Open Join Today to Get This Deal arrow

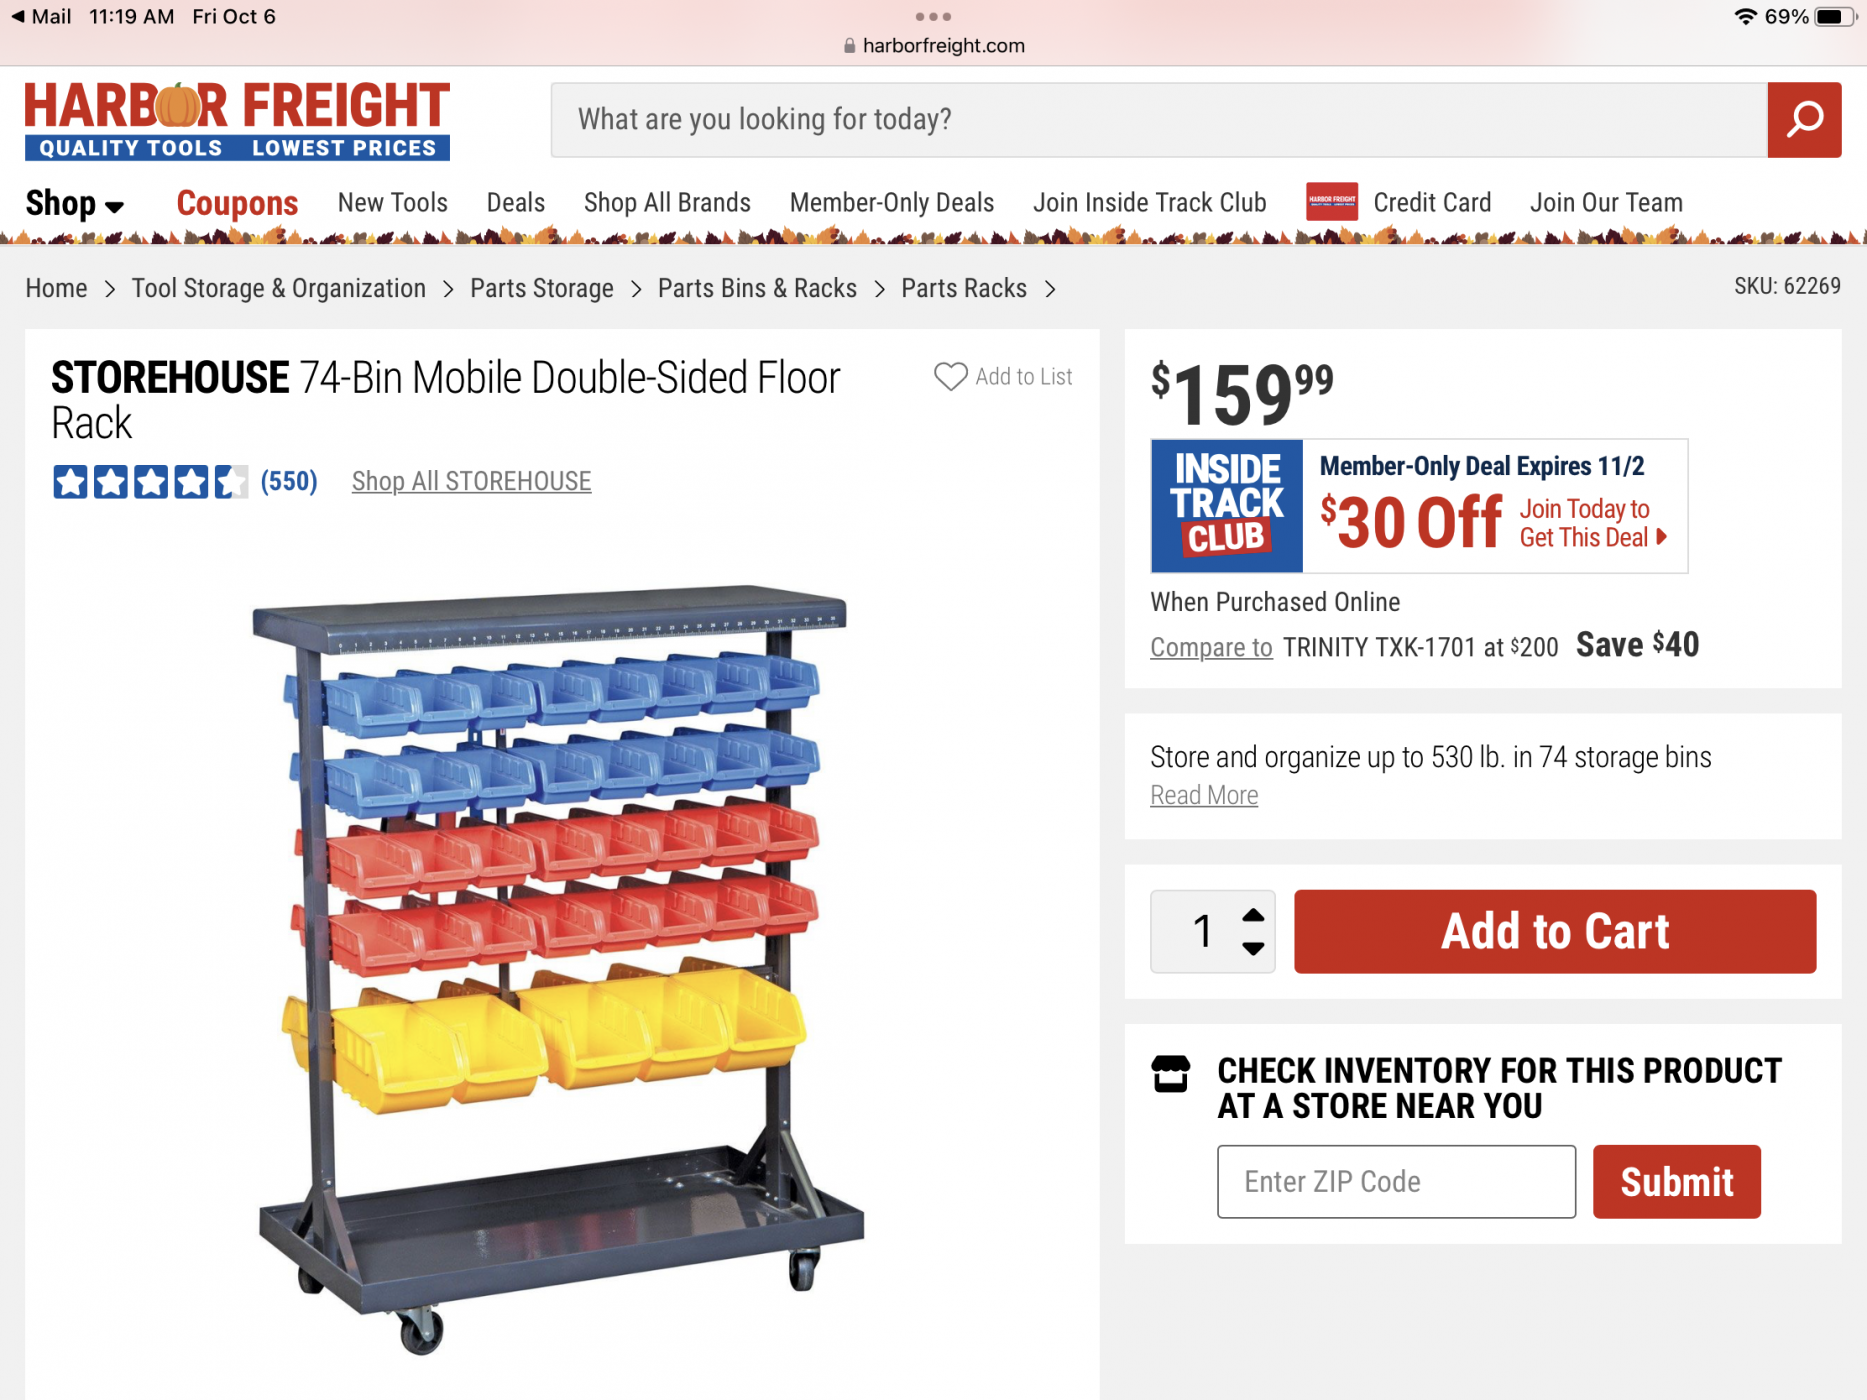pyautogui.click(x=1661, y=537)
